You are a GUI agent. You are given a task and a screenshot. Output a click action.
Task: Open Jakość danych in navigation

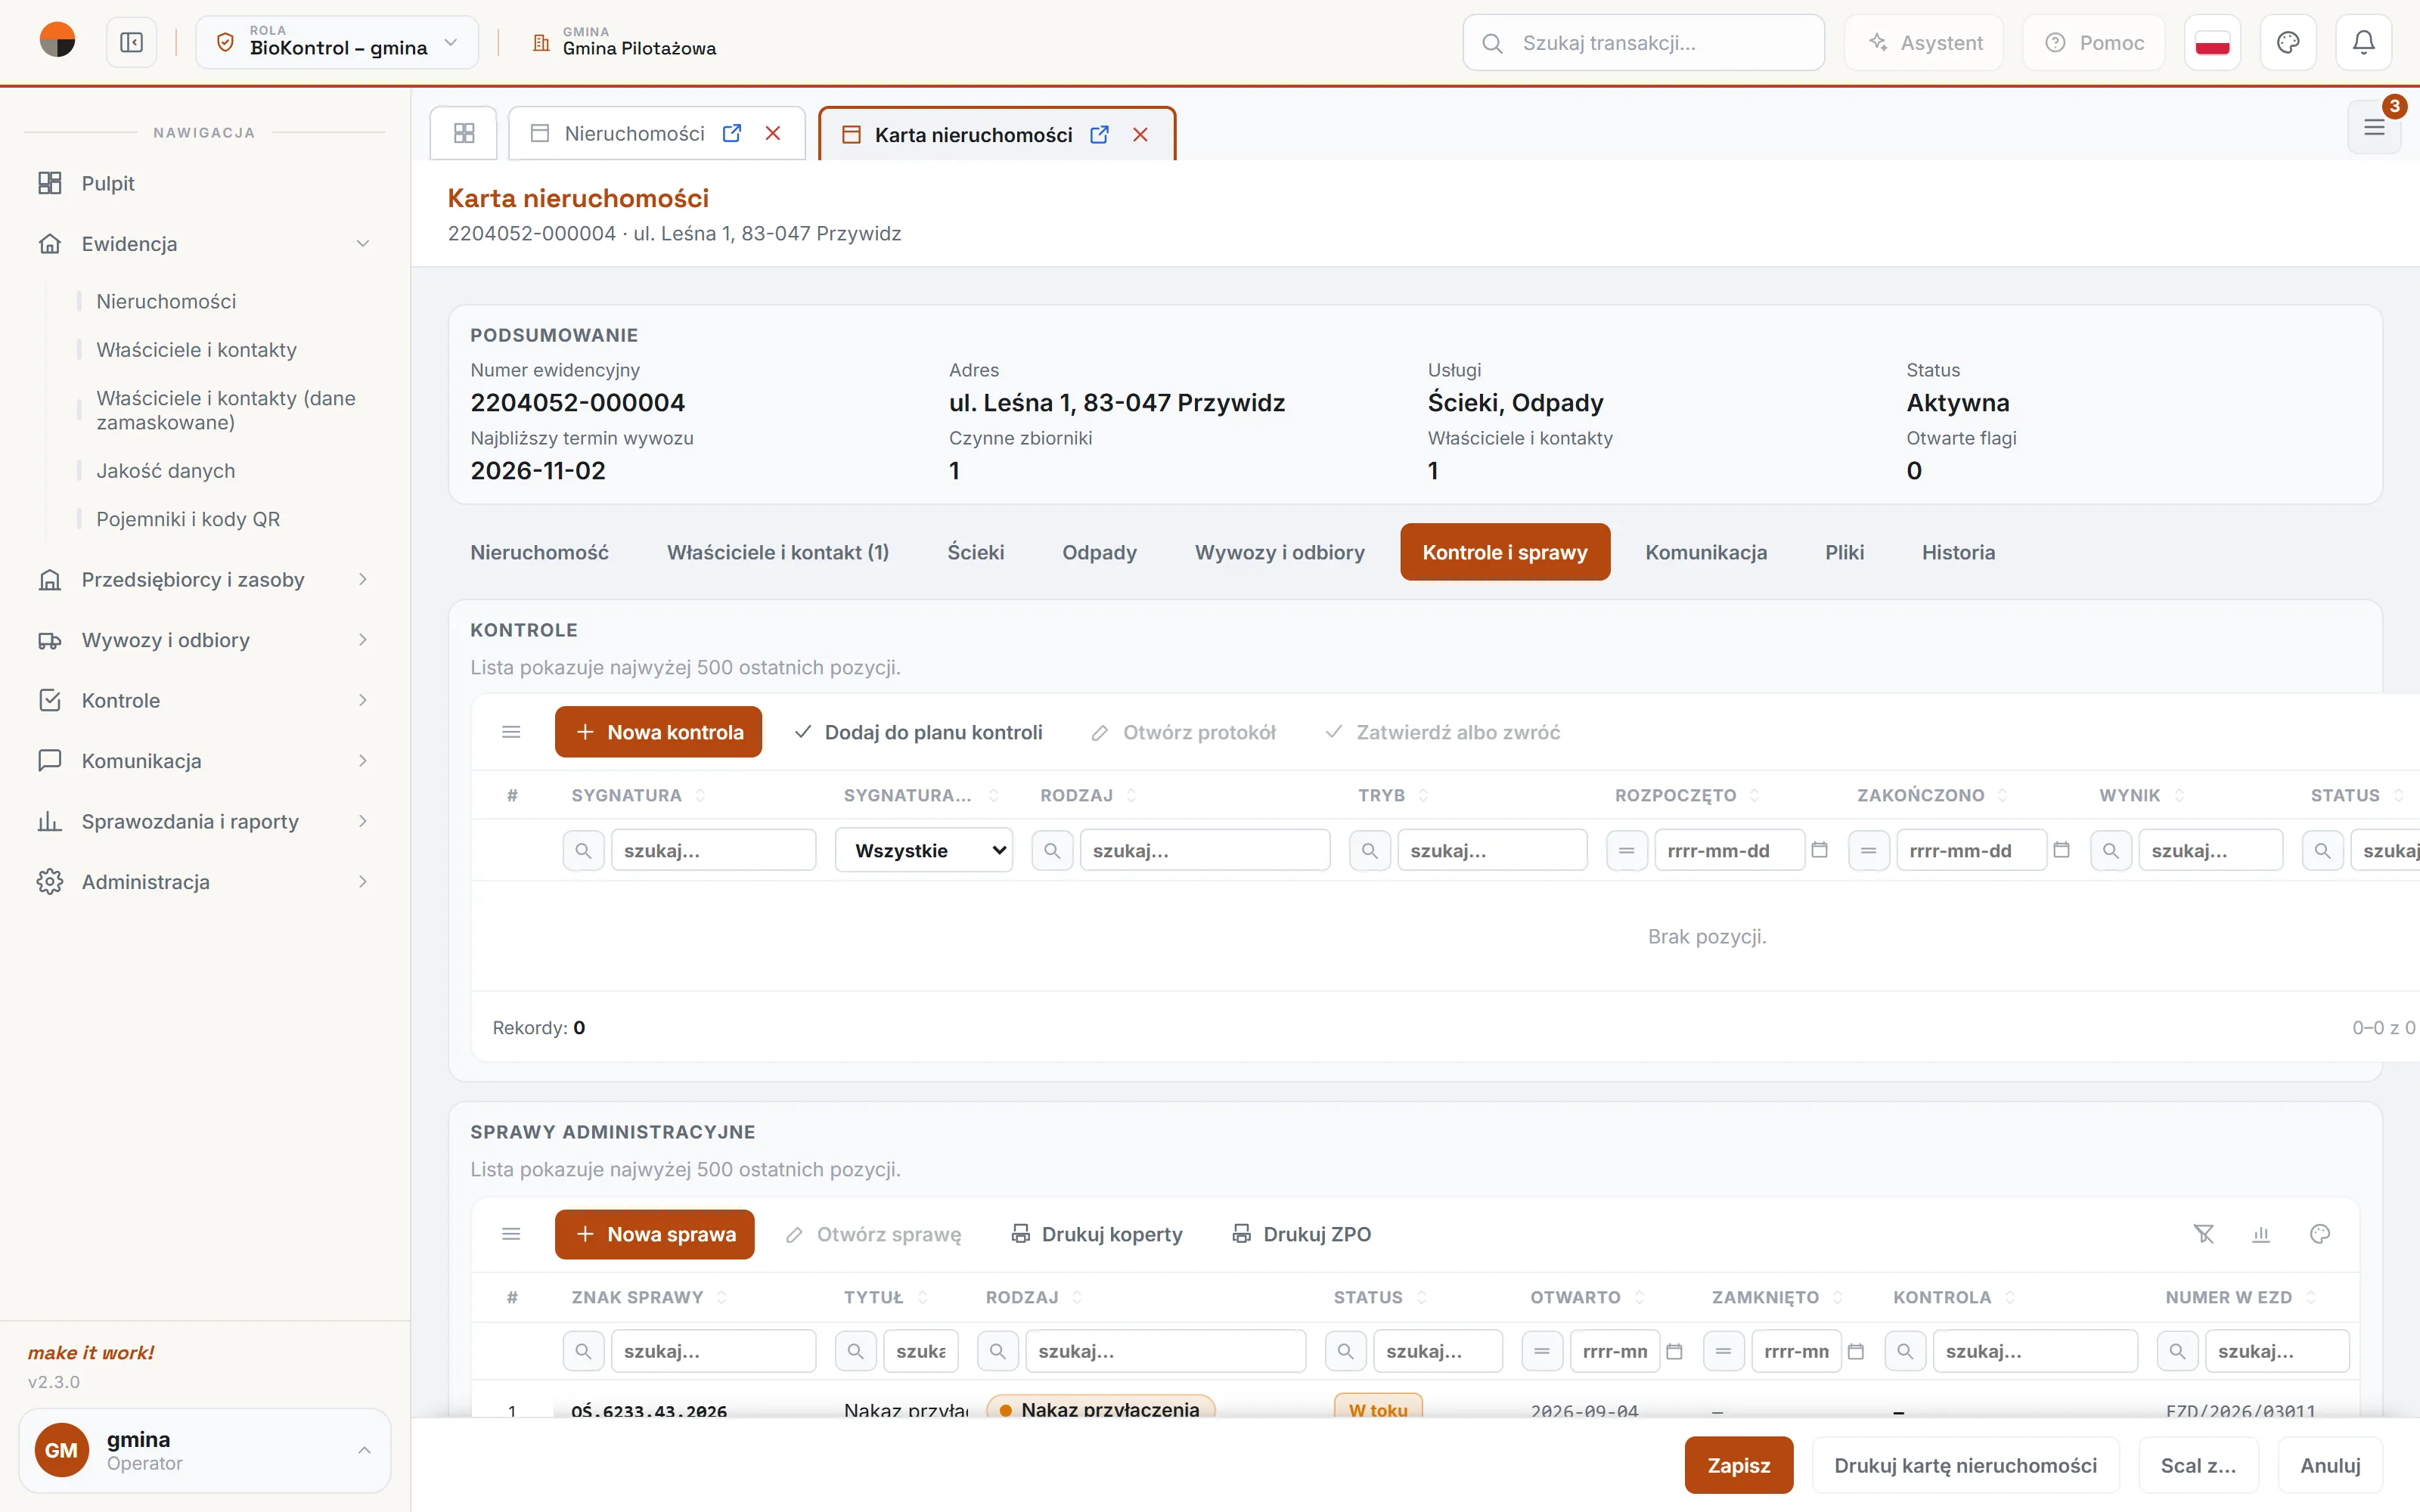[x=166, y=471]
